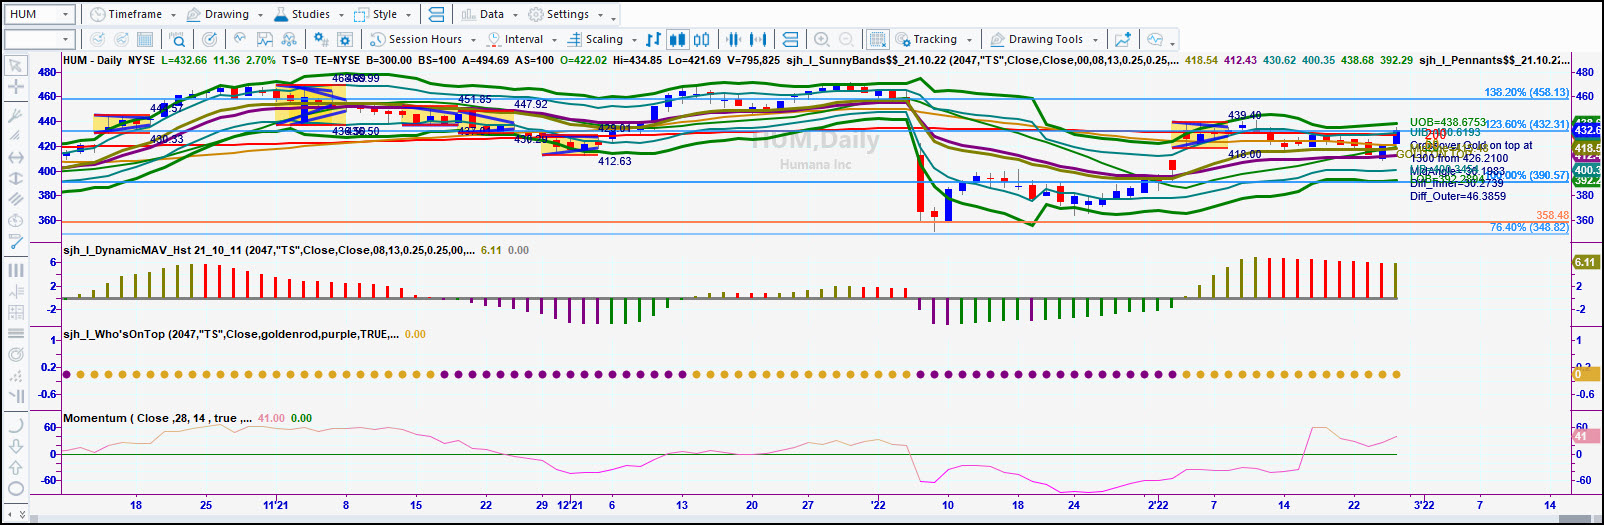Click the 76.40% (348.82) Fibonacci level label

(1529, 227)
